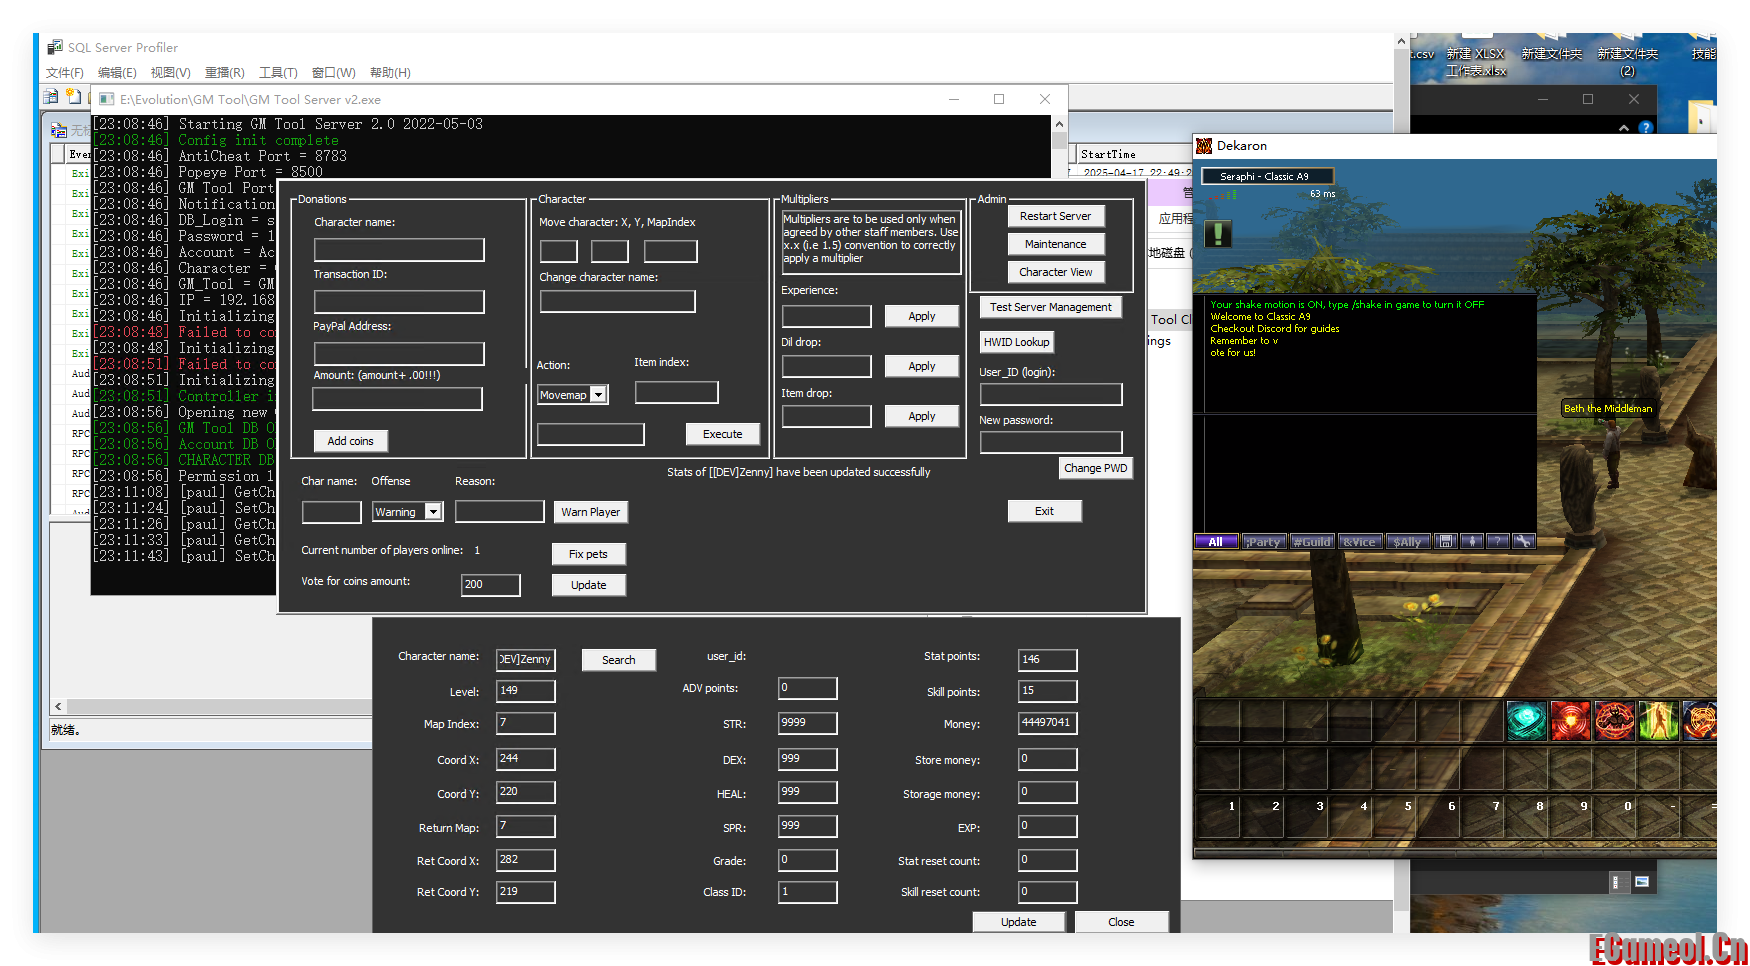Activate the cyan swirl skill icon
The width and height of the screenshot is (1750, 966).
(x=1526, y=720)
